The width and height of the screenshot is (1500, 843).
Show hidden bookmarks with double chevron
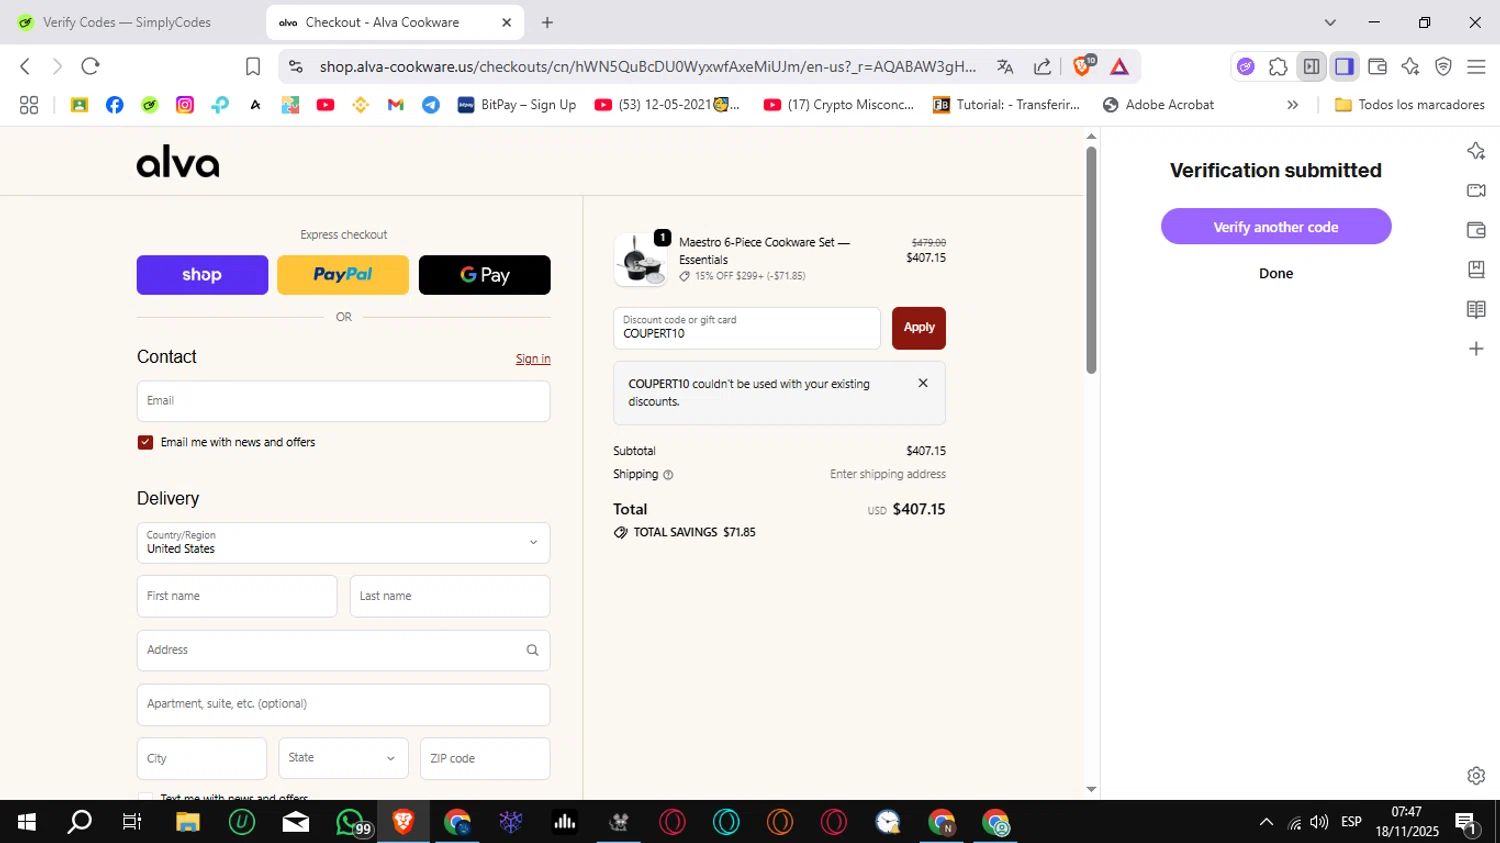[x=1292, y=104]
